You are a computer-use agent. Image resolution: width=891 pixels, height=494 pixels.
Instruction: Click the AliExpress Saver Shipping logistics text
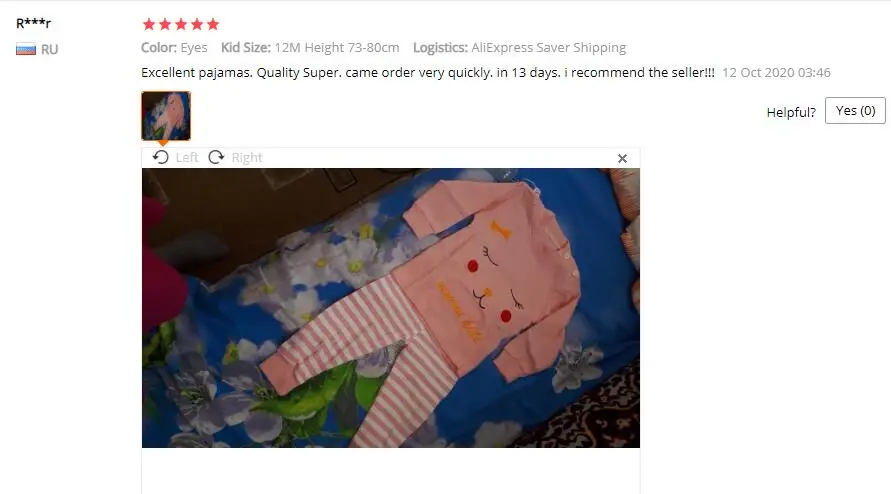click(x=548, y=48)
